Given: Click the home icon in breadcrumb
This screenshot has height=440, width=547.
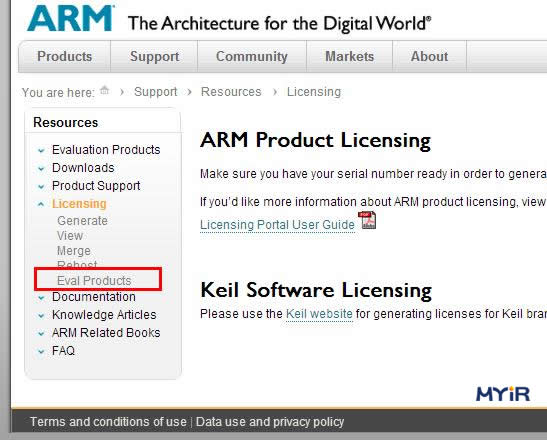Looking at the screenshot, I should click(104, 90).
